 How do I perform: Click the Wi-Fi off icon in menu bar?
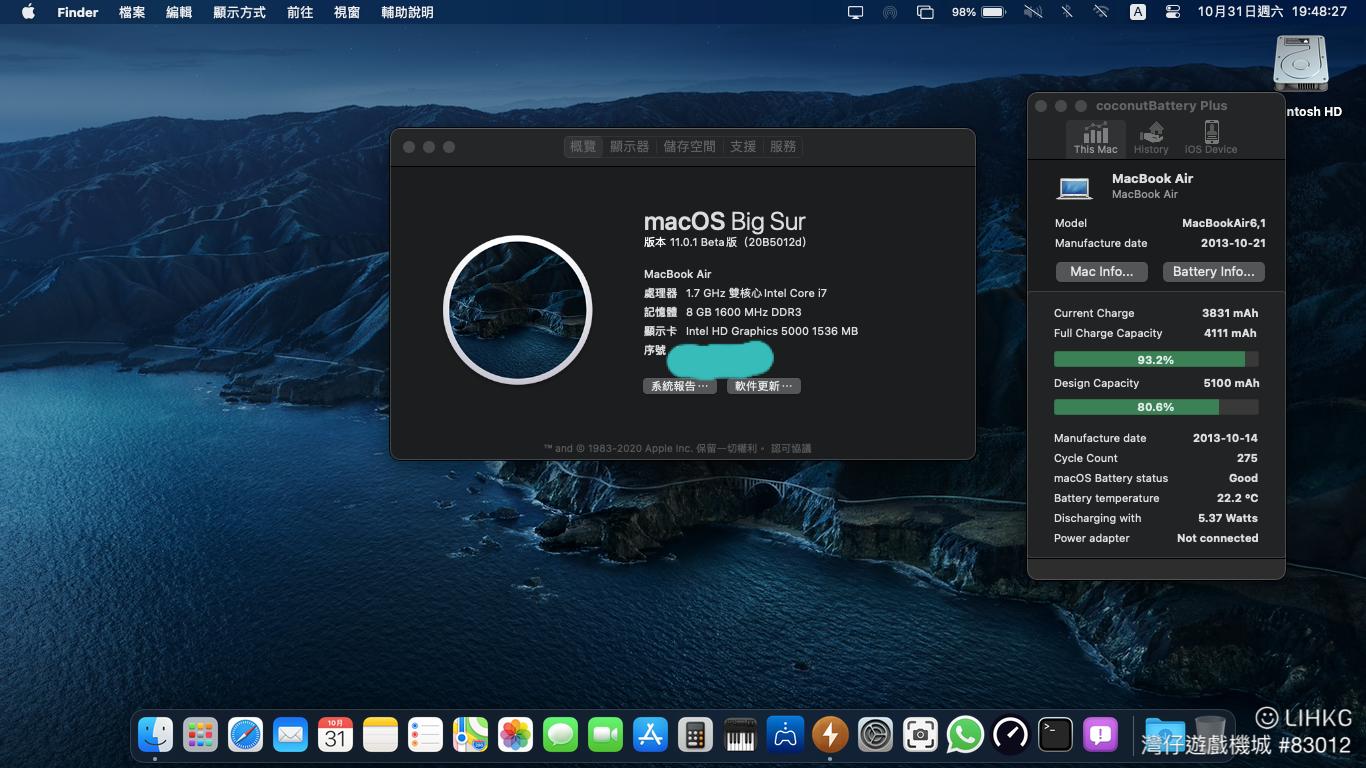point(1101,12)
